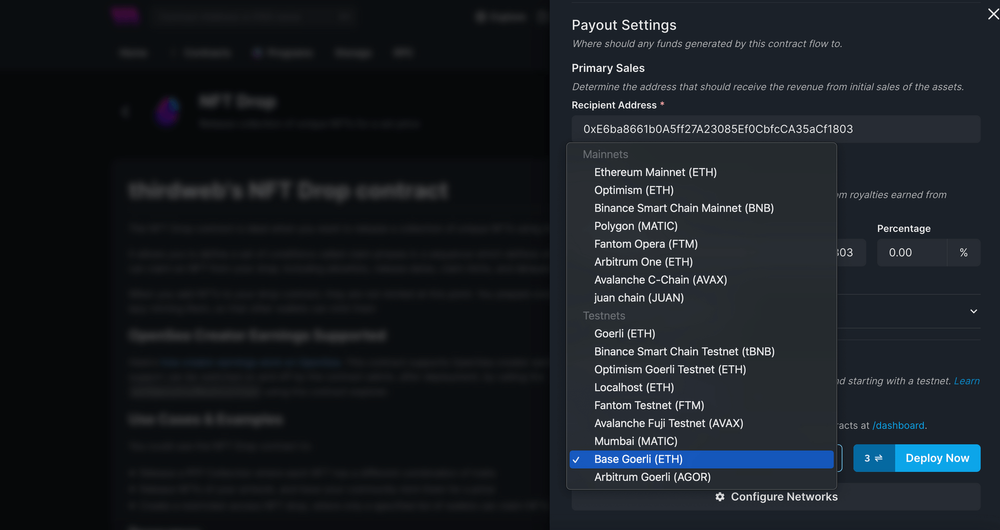The width and height of the screenshot is (1000, 530).
Task: Click the transactions count swap icon button
Action: click(873, 458)
